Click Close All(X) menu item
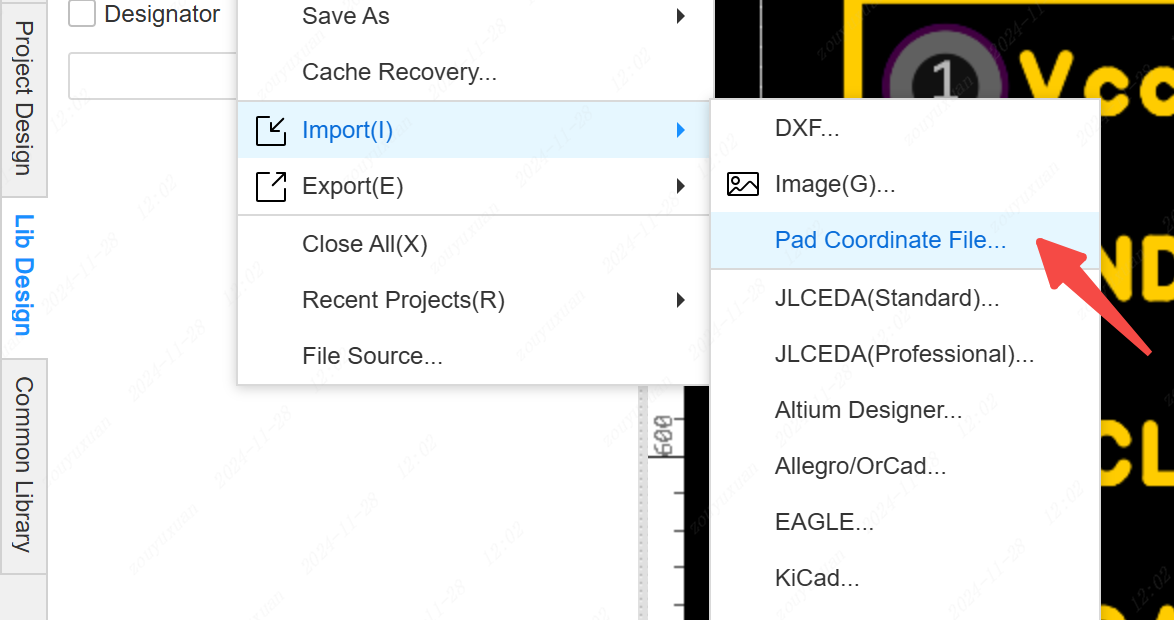 tap(364, 244)
